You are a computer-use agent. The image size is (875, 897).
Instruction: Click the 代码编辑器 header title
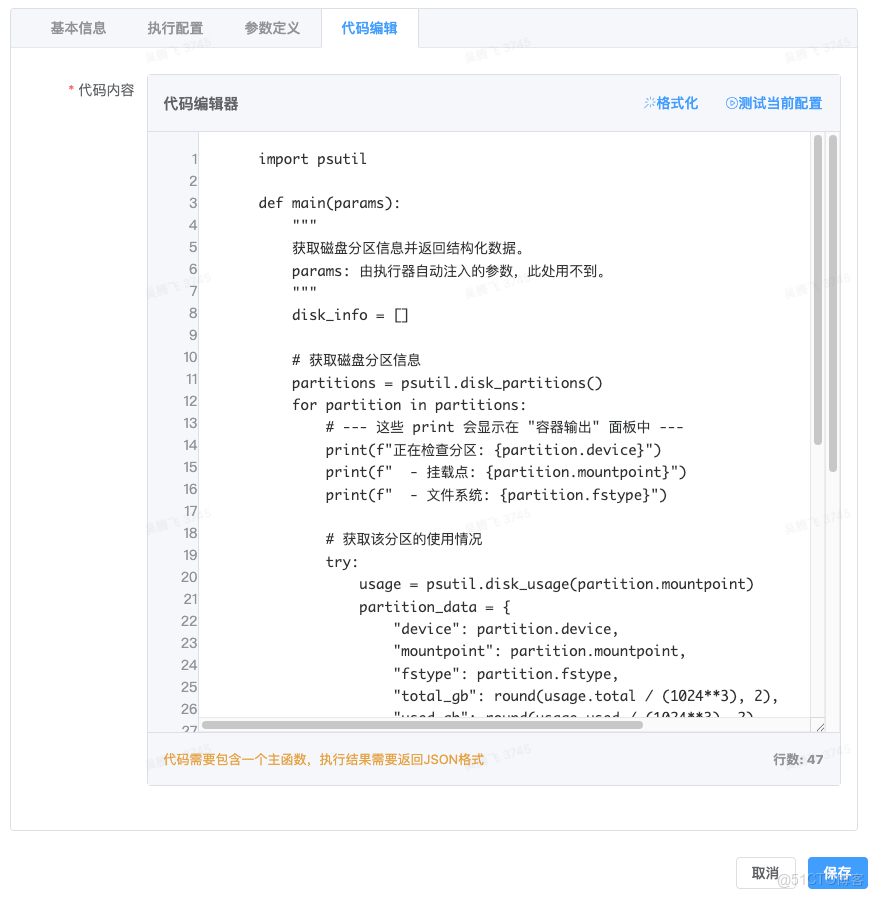tap(201, 104)
